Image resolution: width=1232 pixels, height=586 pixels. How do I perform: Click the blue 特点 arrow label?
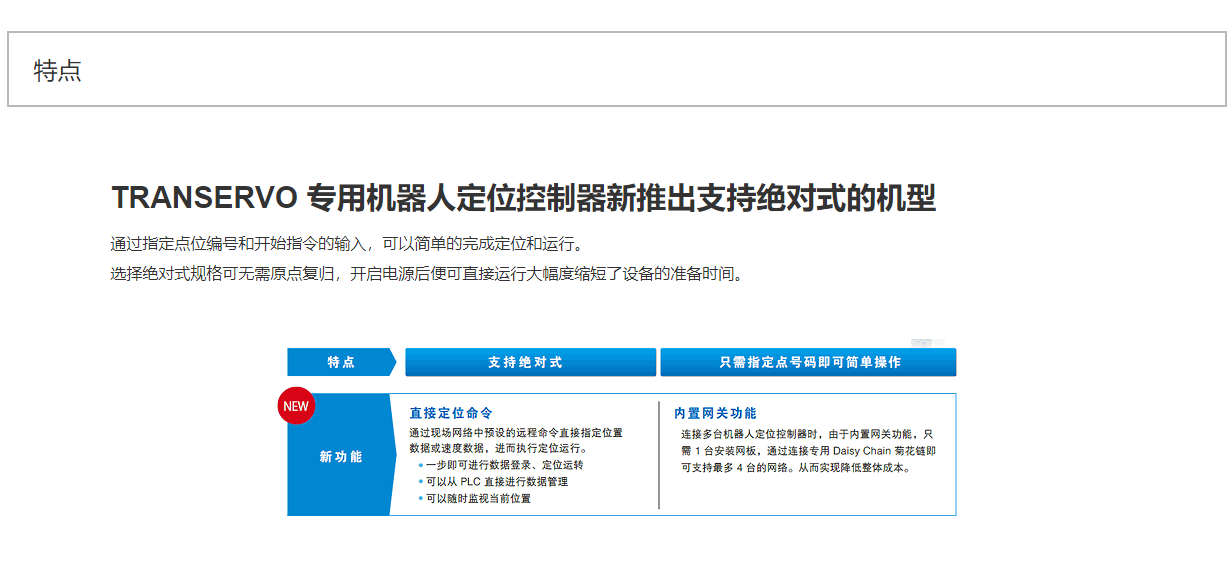click(x=341, y=362)
